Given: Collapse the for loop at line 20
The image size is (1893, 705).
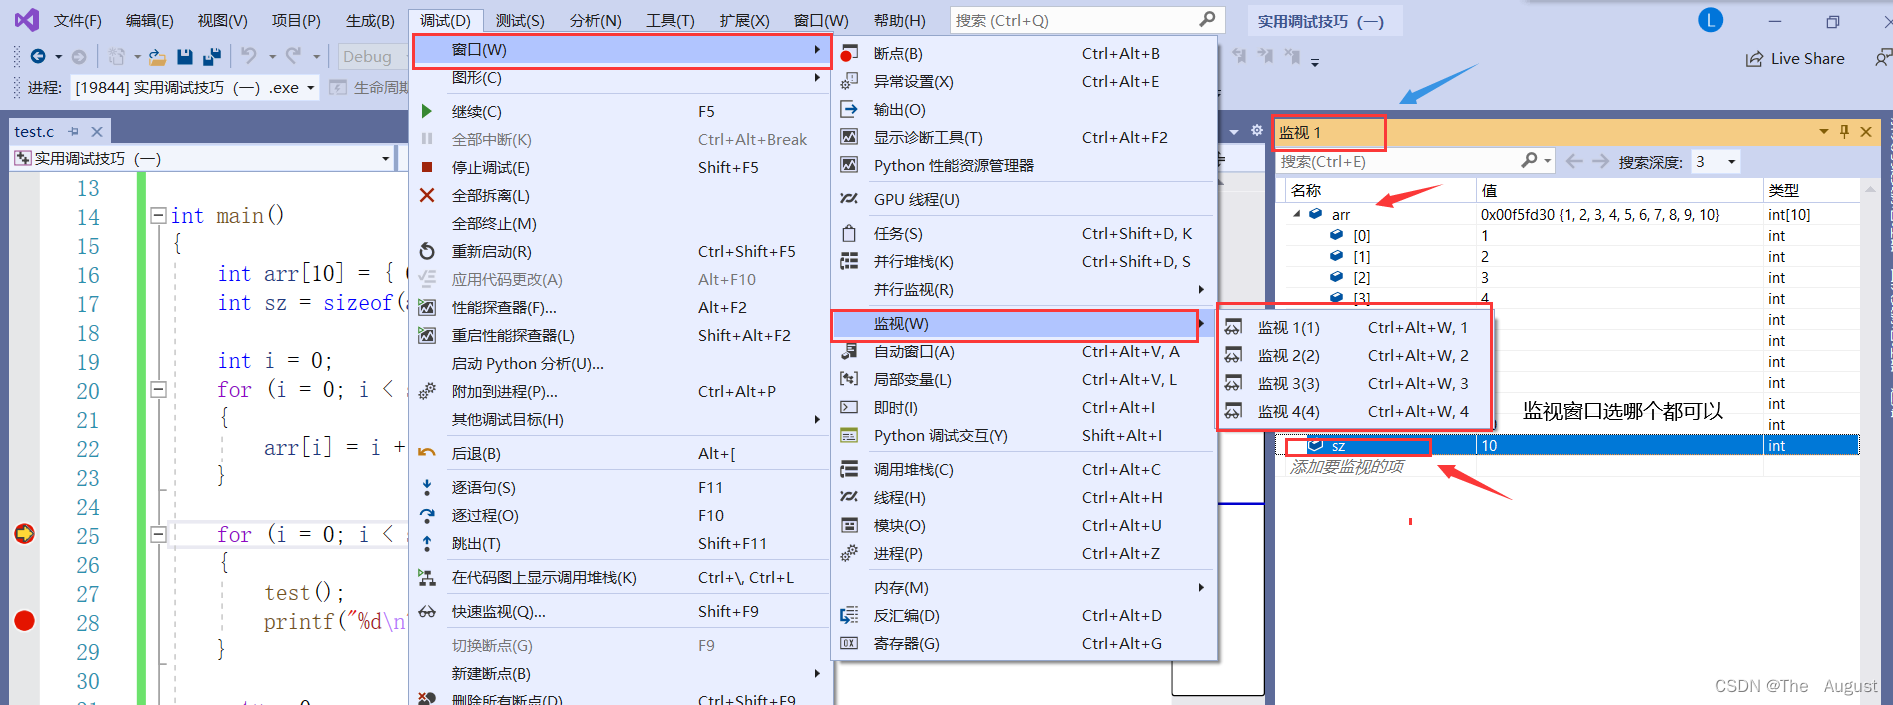Looking at the screenshot, I should click(158, 389).
